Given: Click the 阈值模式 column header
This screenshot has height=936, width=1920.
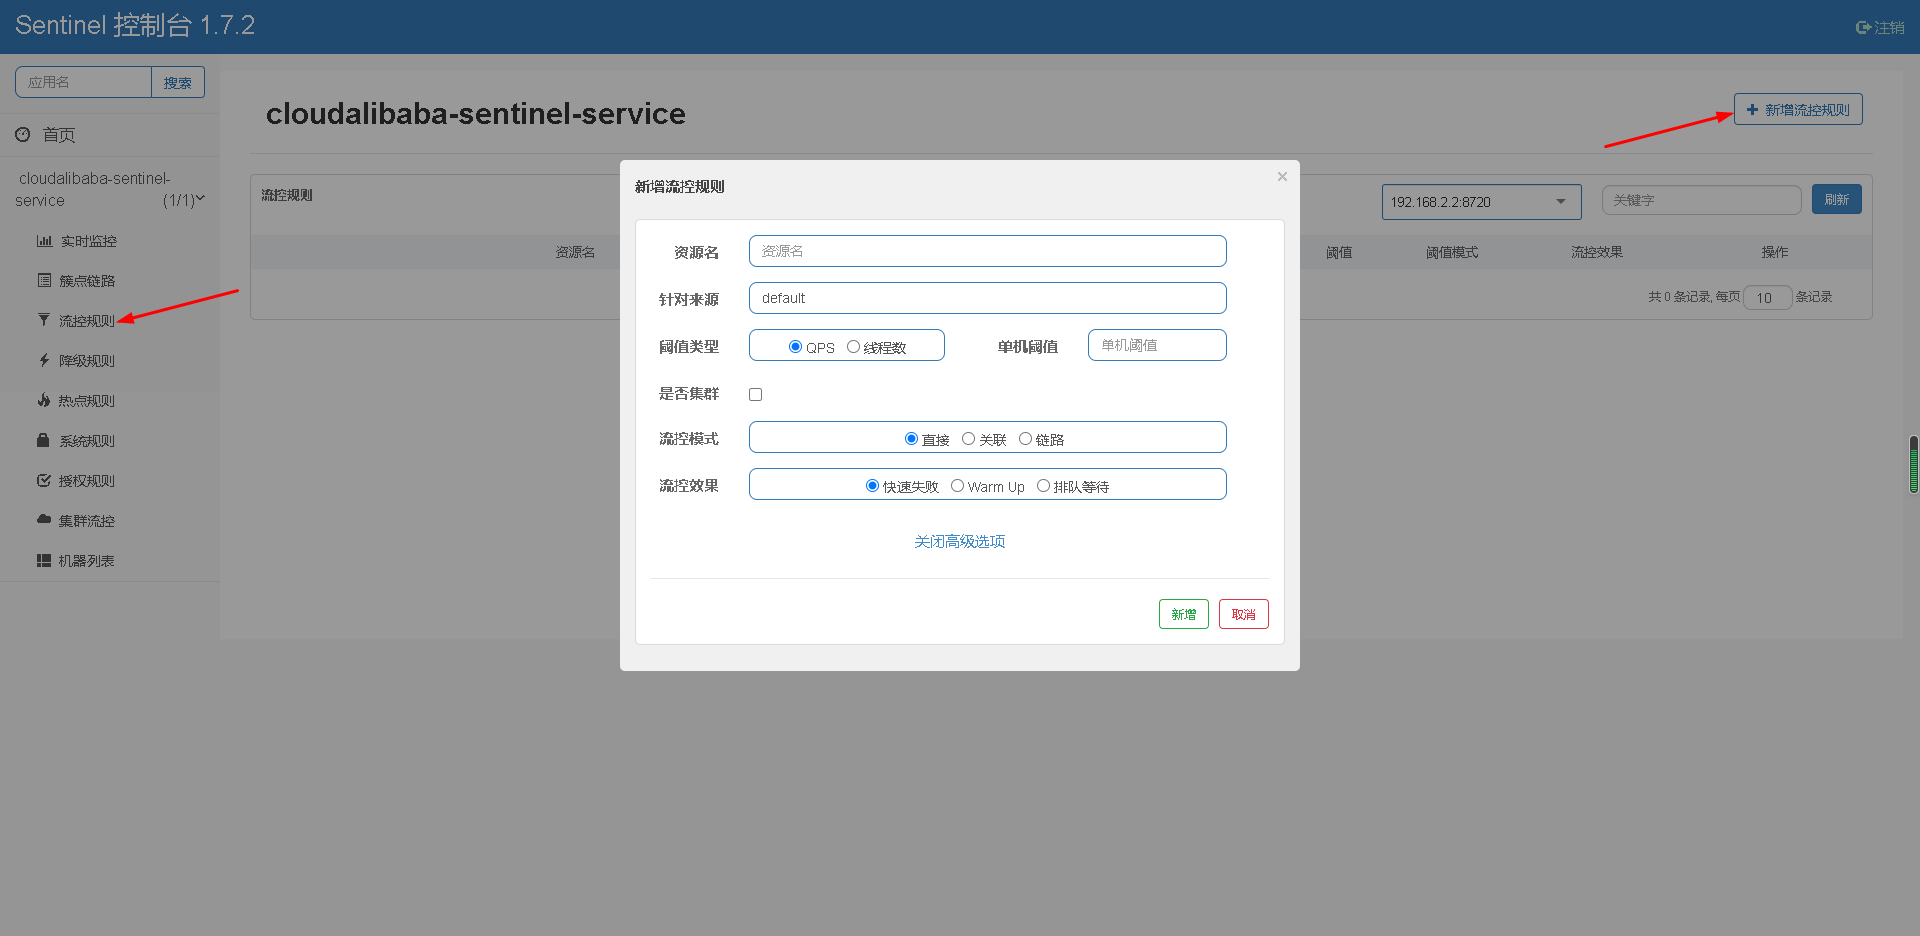Looking at the screenshot, I should point(1452,252).
